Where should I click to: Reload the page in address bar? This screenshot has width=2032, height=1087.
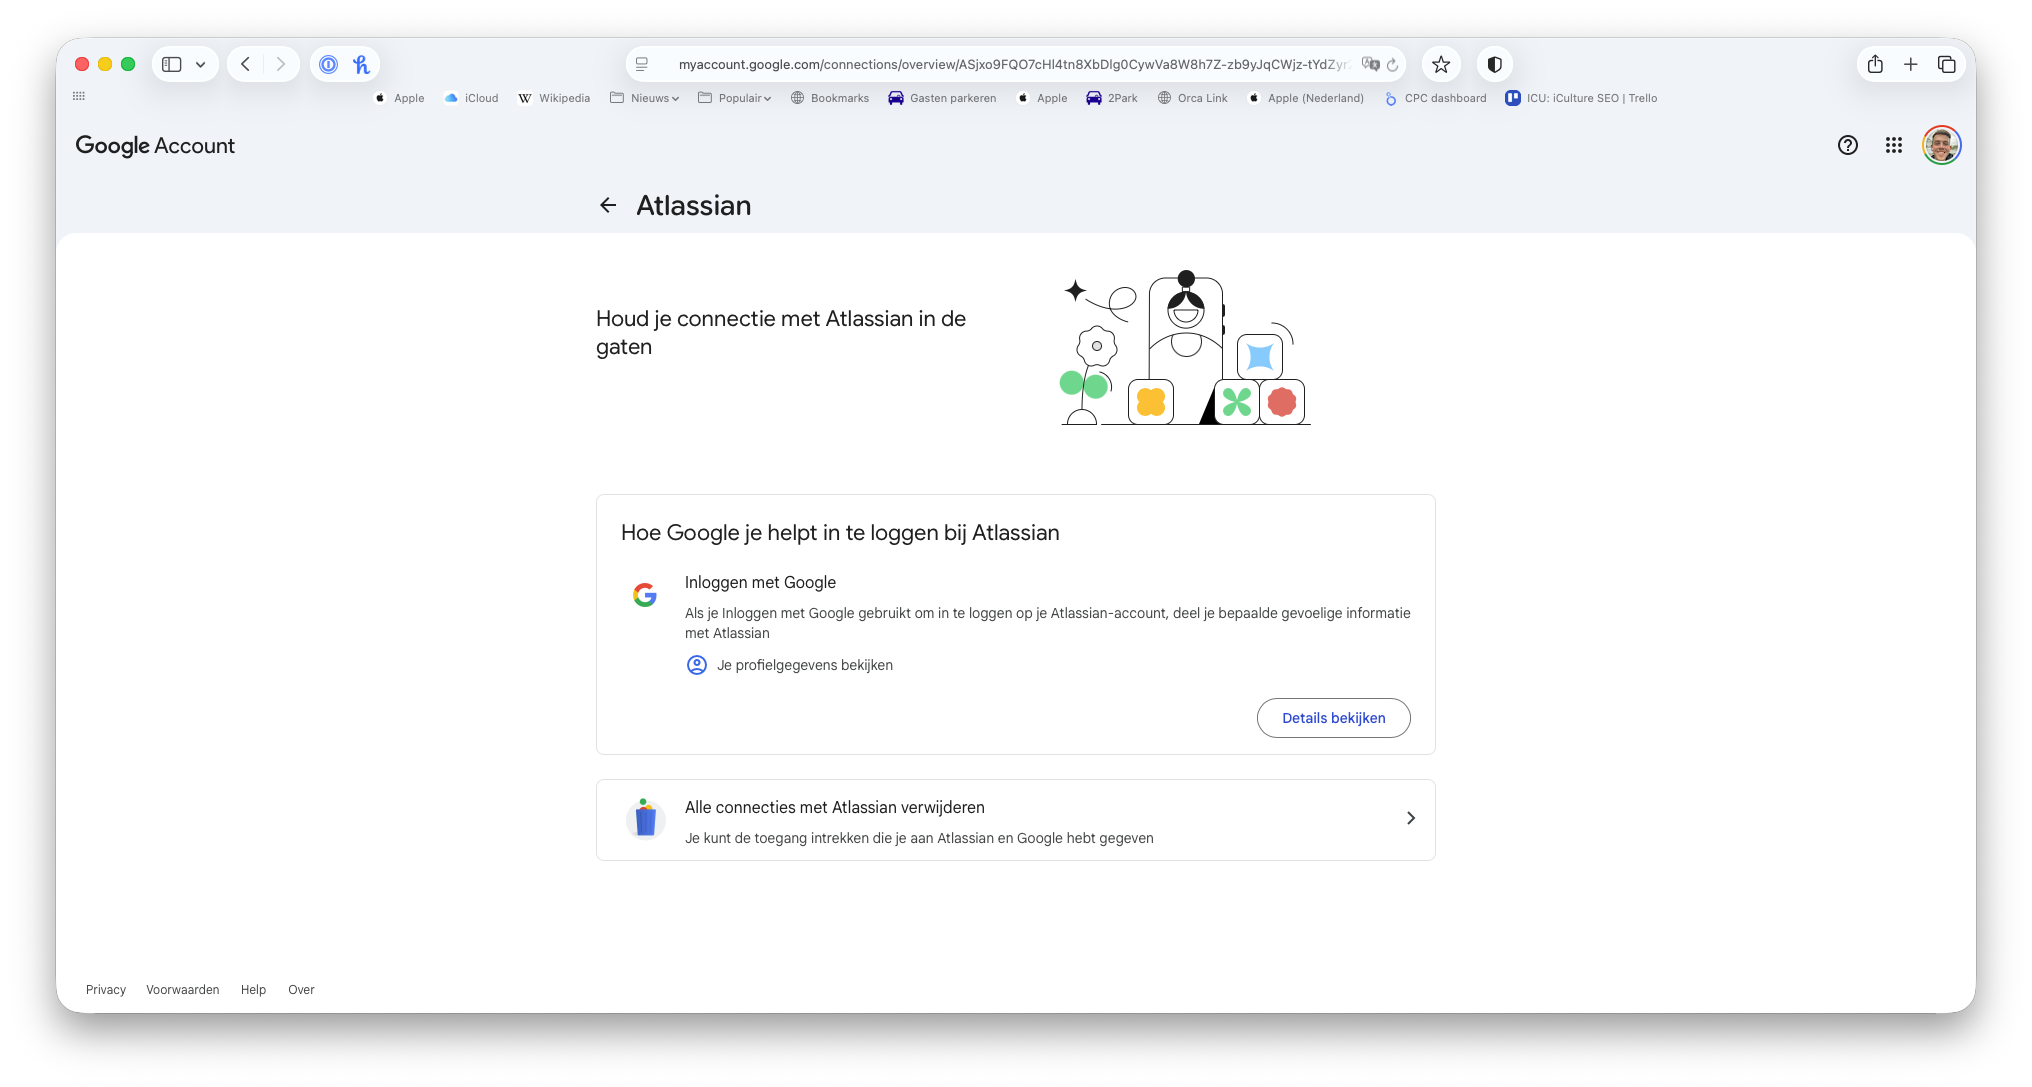[x=1392, y=64]
